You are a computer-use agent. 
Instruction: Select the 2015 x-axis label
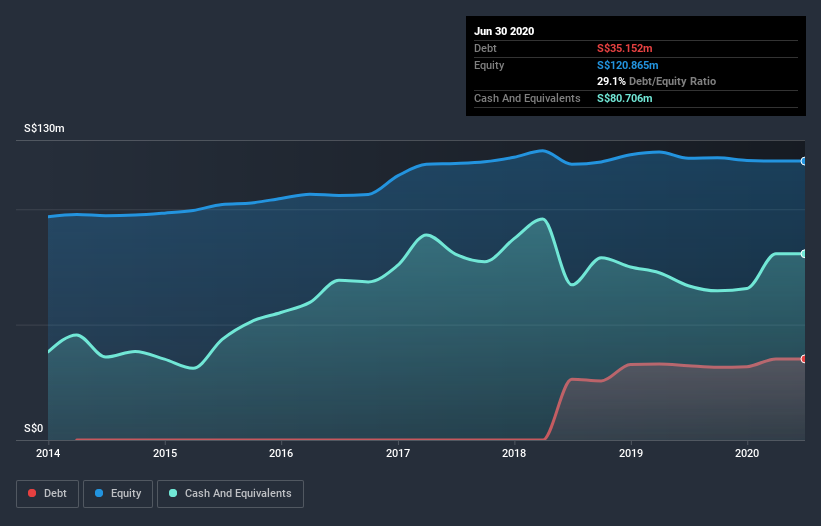coord(165,453)
